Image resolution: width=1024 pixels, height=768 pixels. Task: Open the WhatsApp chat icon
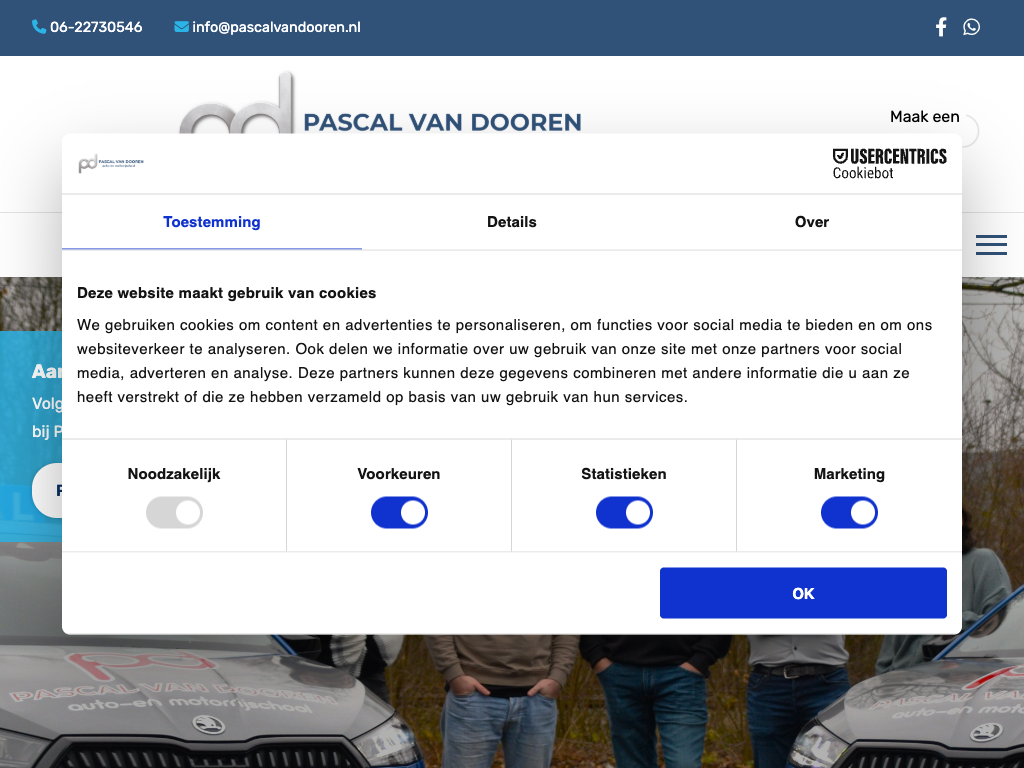tap(971, 27)
